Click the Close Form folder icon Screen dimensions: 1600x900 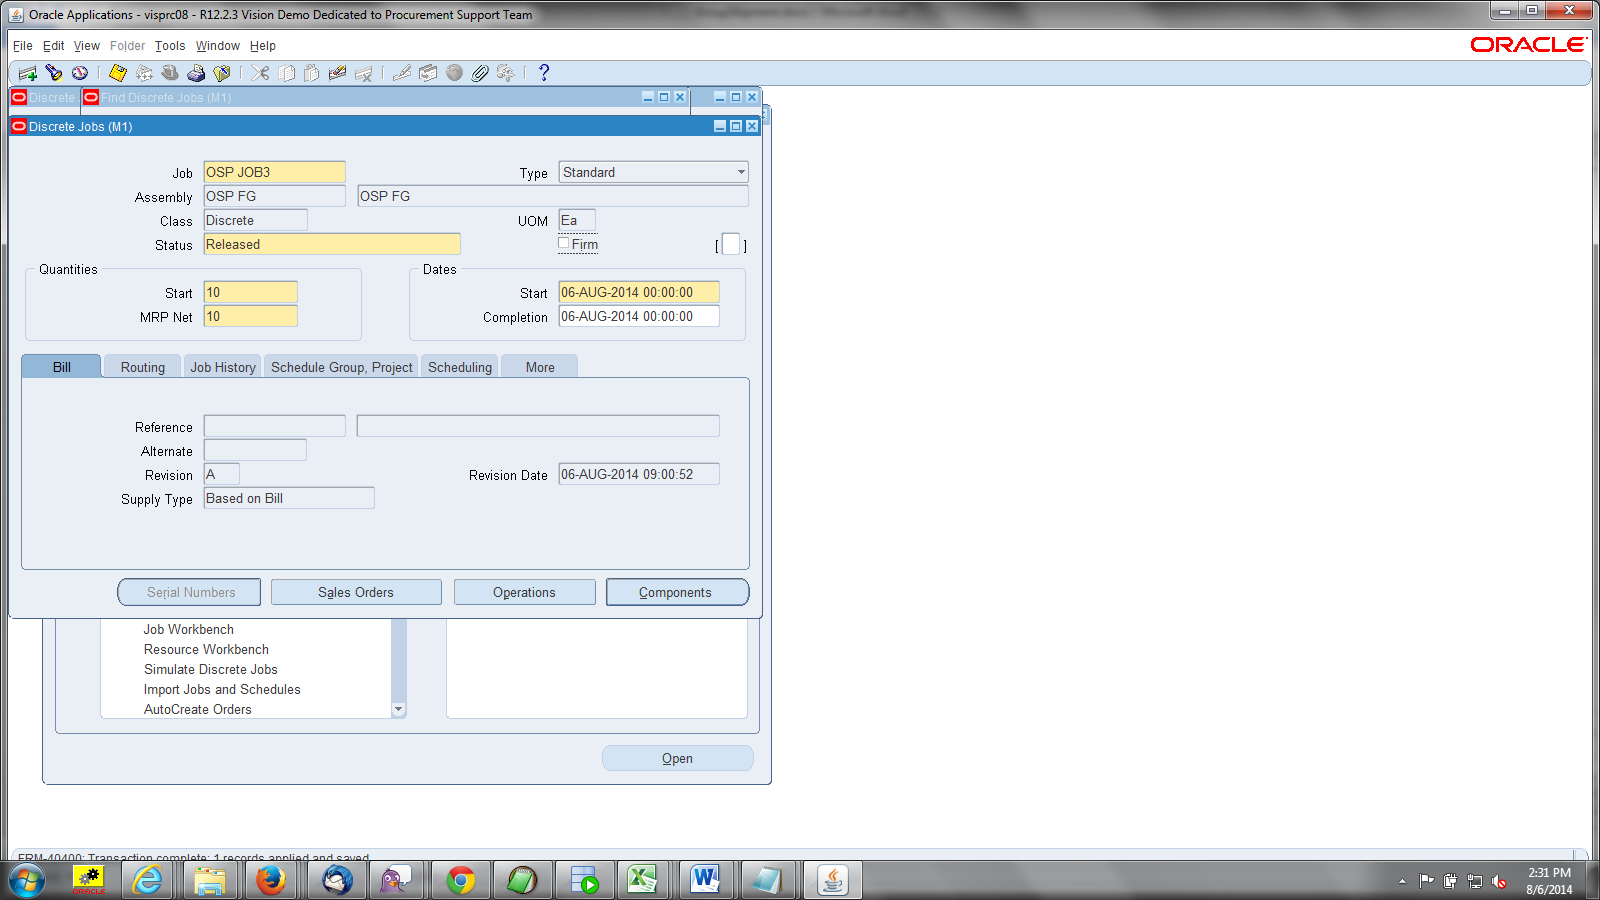(222, 73)
